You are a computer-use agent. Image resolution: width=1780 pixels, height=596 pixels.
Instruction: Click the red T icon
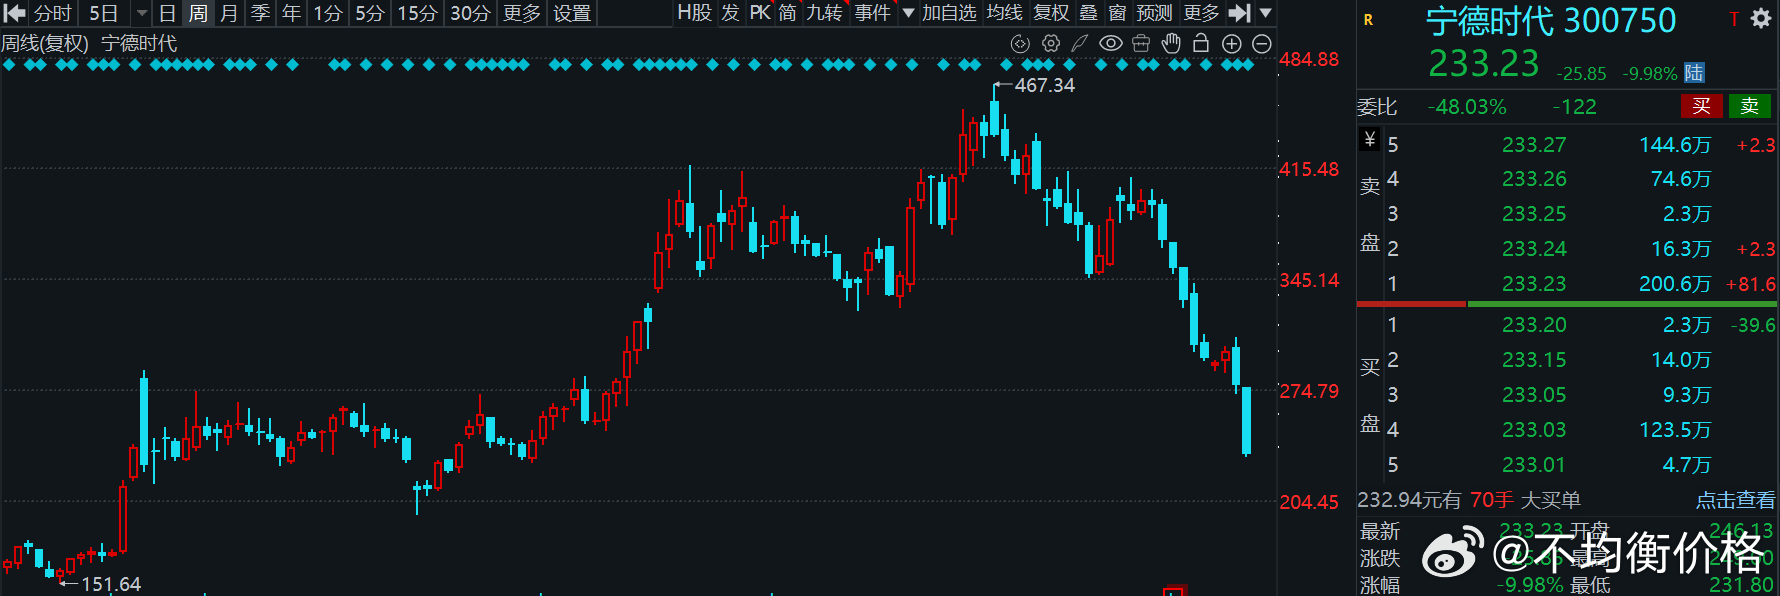tap(1734, 19)
